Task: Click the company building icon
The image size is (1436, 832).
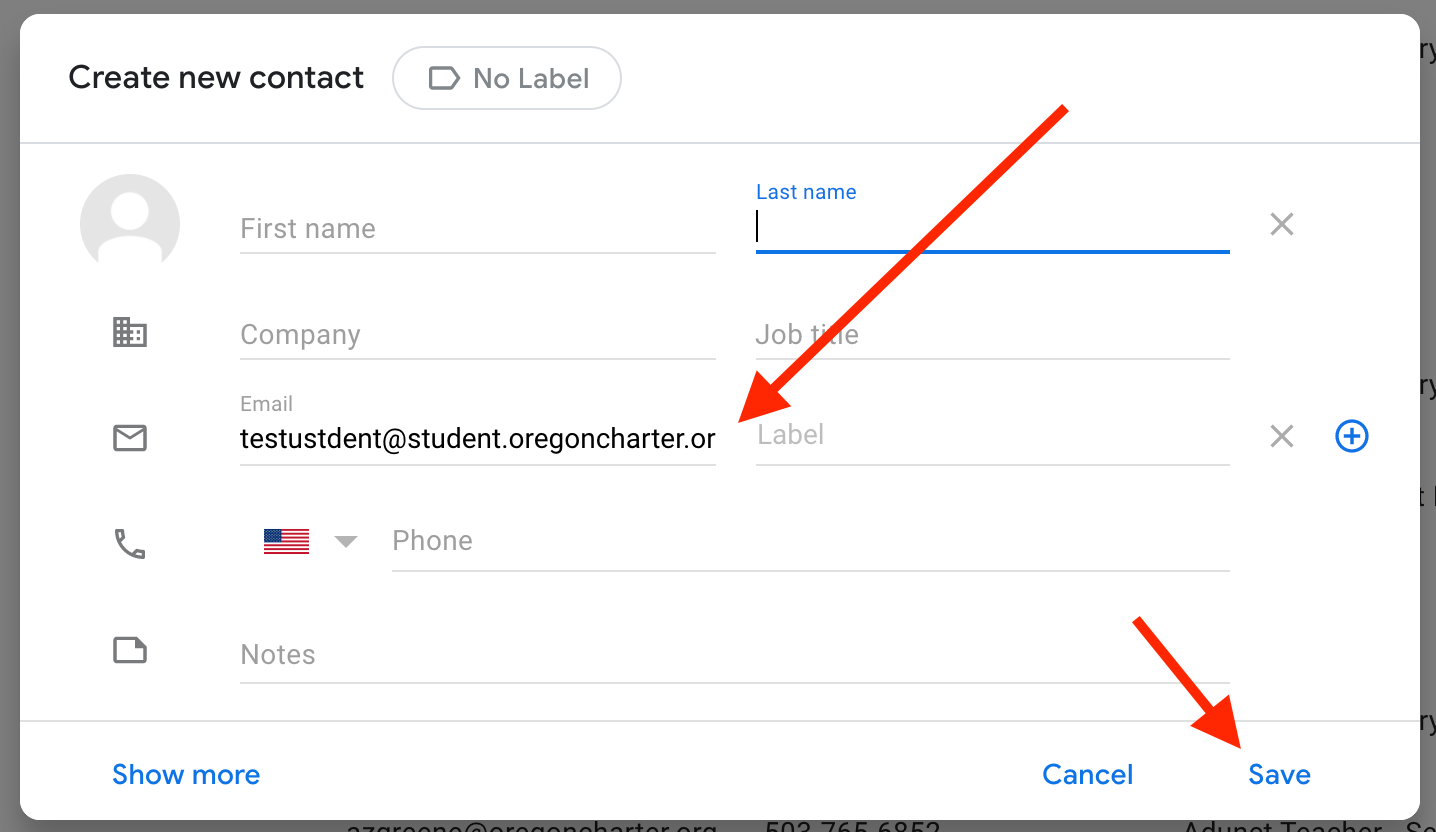Action: [x=130, y=332]
